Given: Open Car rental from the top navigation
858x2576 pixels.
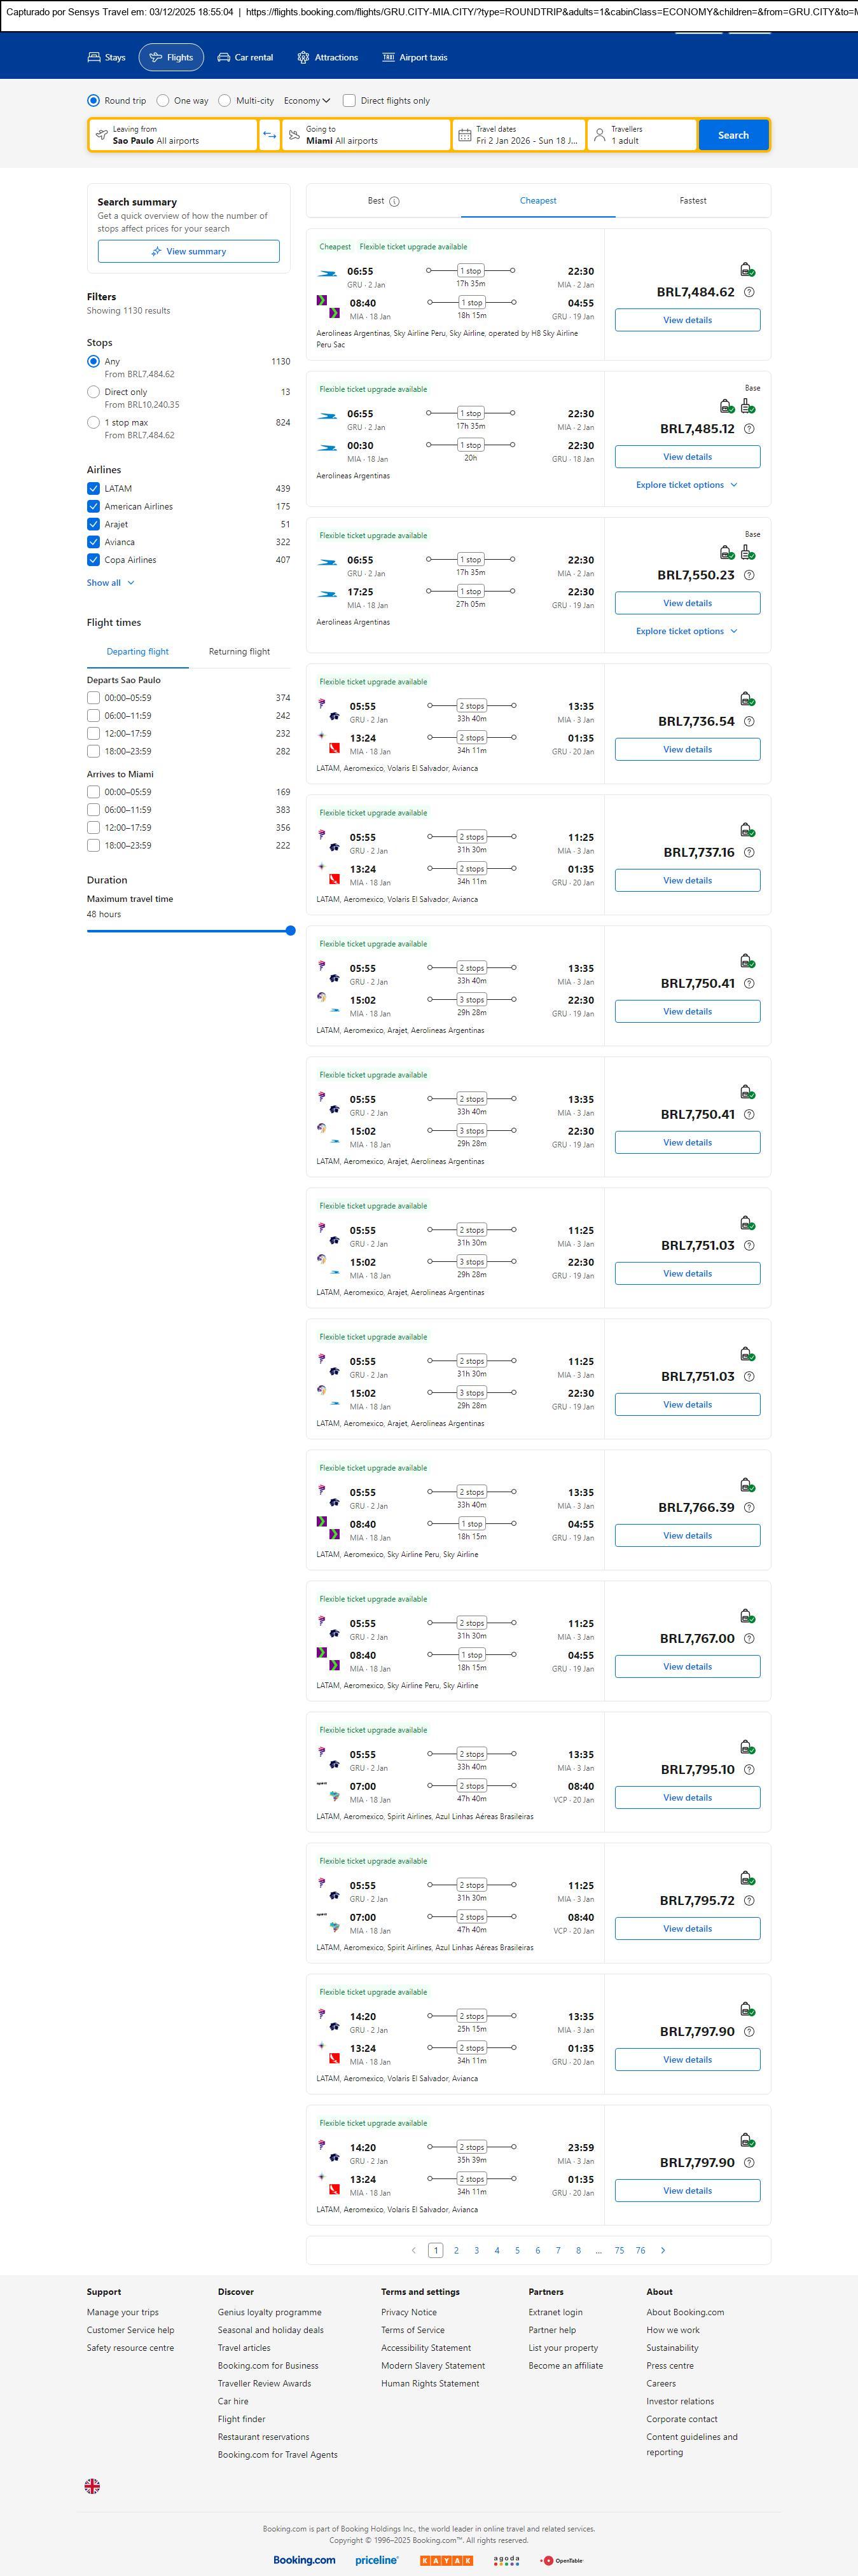Looking at the screenshot, I should (x=245, y=58).
